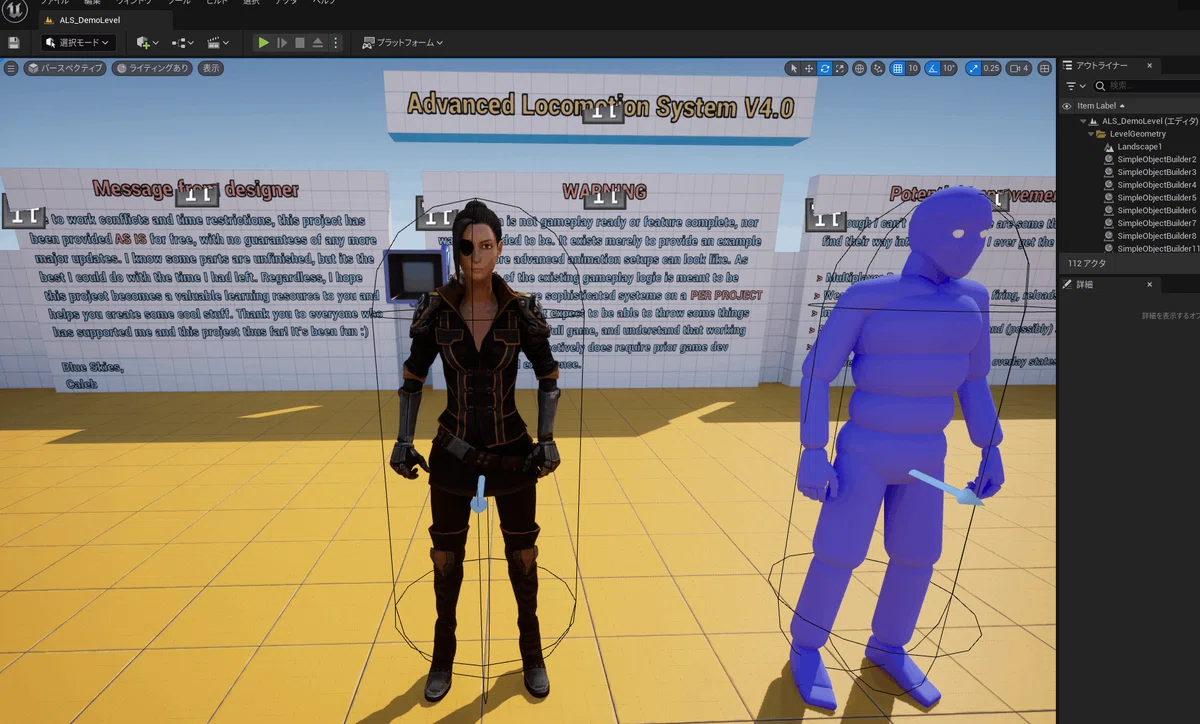
Task: Click text render icon on title sign
Action: click(x=603, y=112)
